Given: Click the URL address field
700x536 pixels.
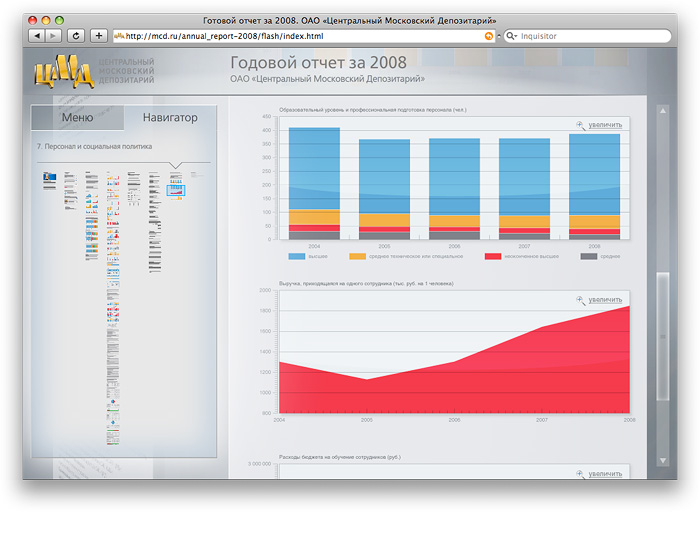Looking at the screenshot, I should click(x=300, y=36).
